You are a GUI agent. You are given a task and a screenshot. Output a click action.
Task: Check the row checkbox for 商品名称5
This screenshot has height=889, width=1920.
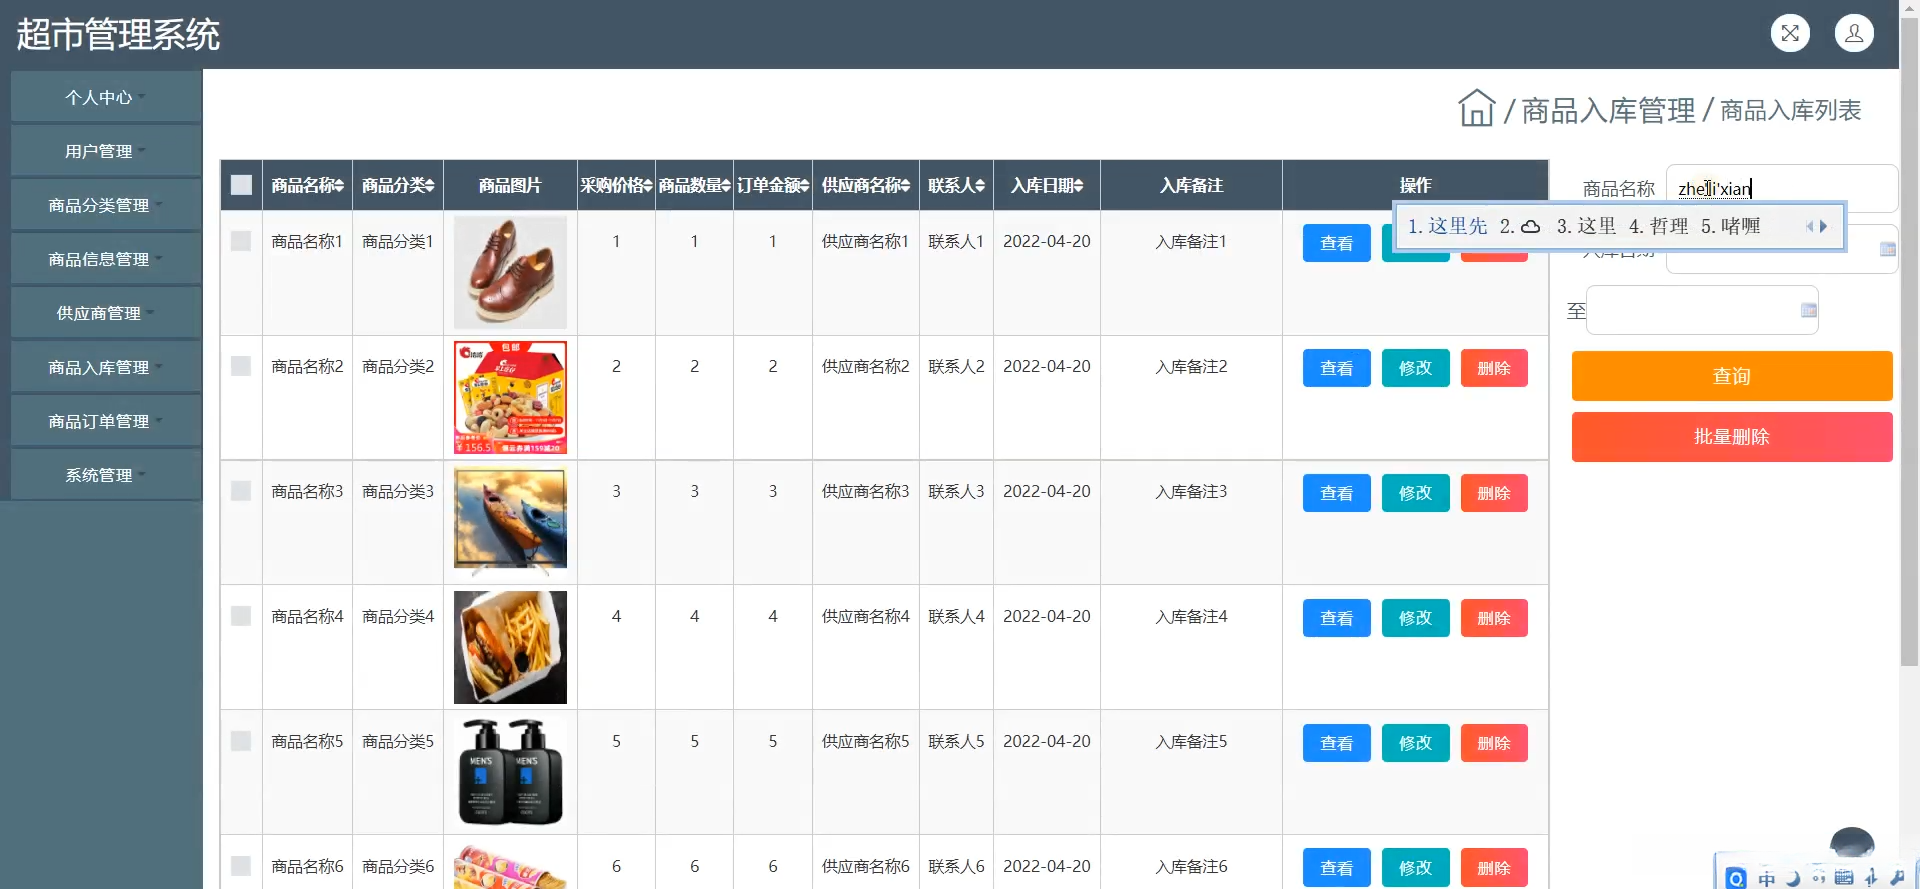(x=241, y=741)
